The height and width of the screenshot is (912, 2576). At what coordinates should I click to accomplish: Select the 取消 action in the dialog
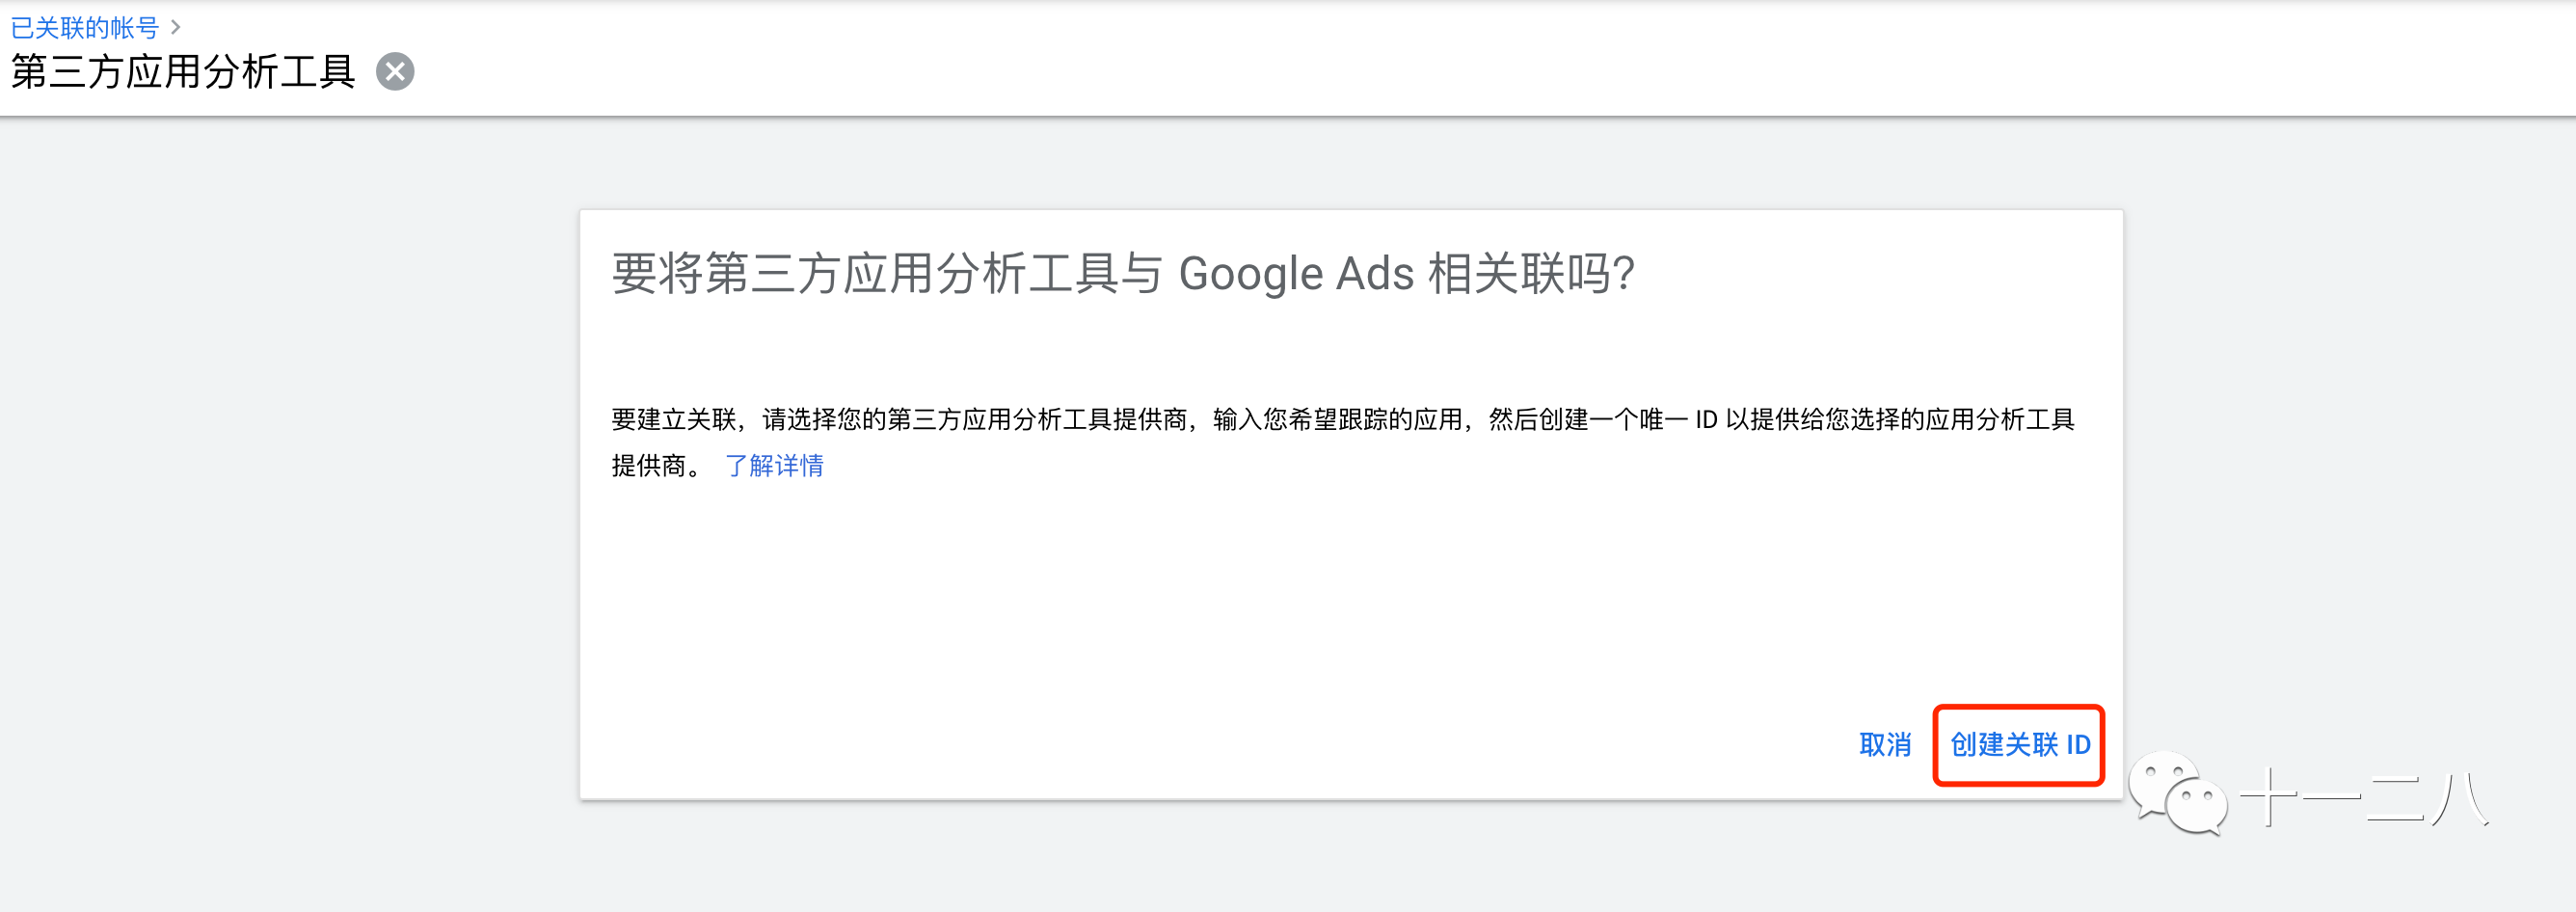click(1884, 745)
